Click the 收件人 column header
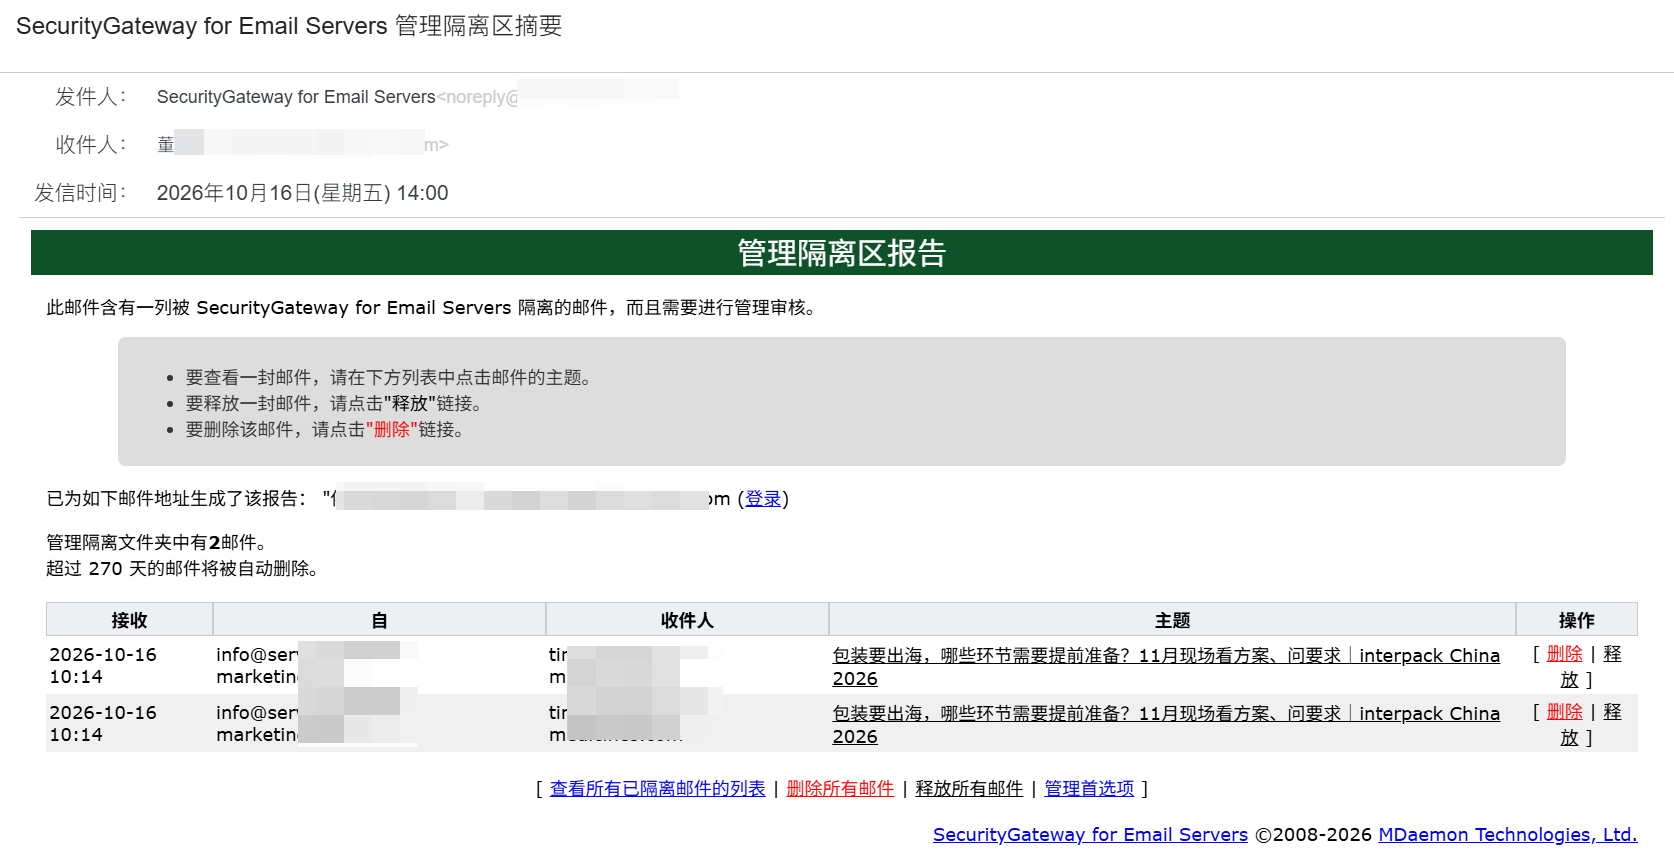The width and height of the screenshot is (1674, 860). click(687, 620)
